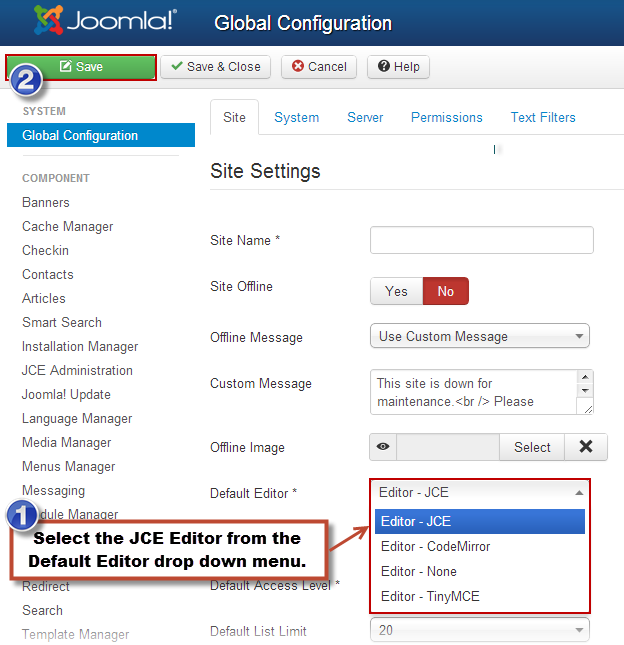The image size is (624, 645).
Task: Open Smart Search link
Action: [62, 322]
